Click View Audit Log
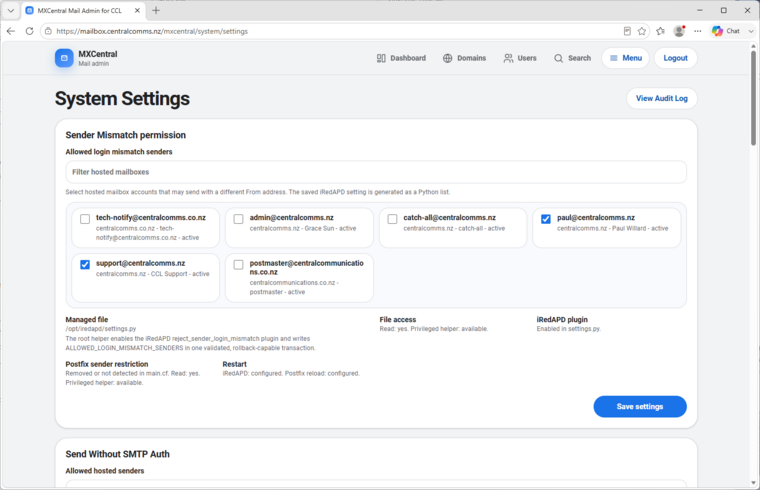760x490 pixels. pyautogui.click(x=662, y=98)
